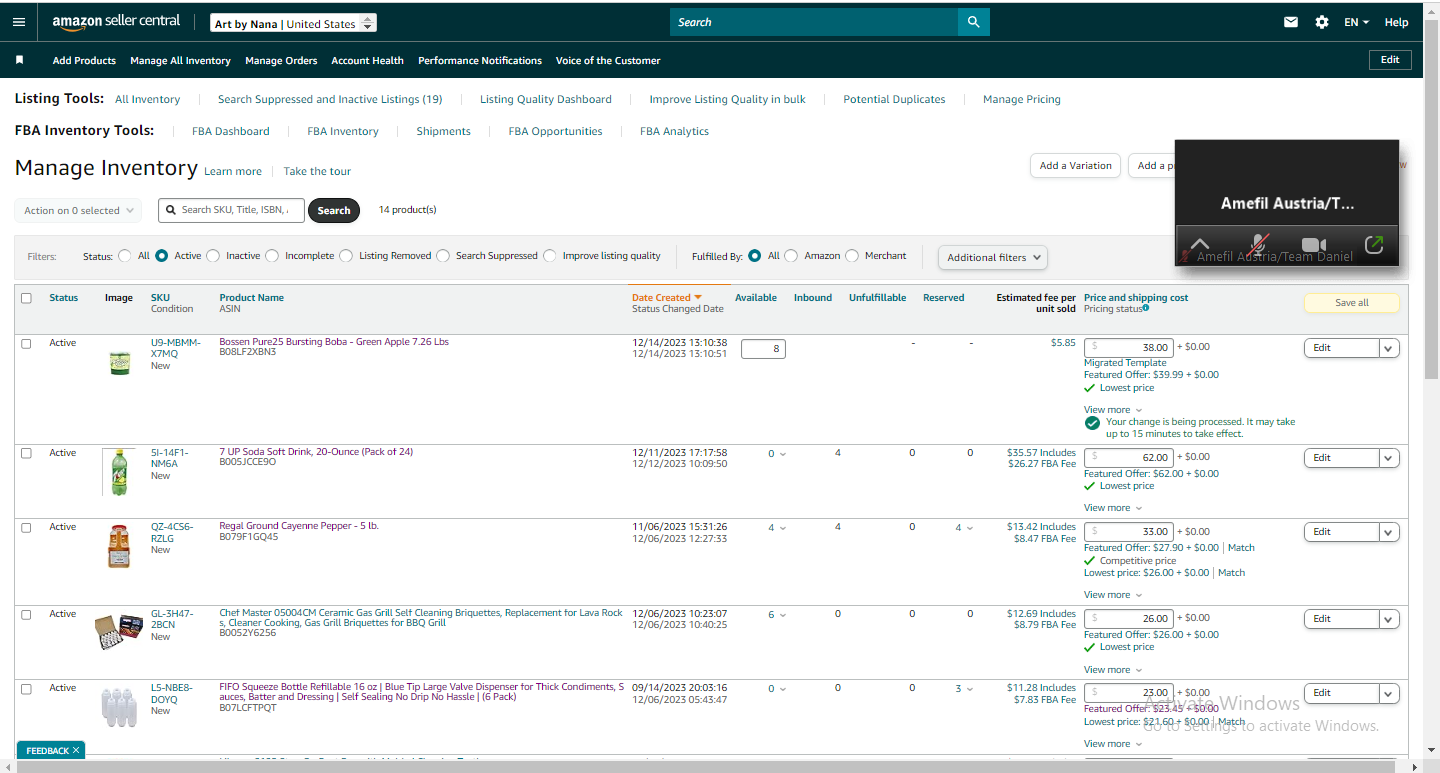The height and width of the screenshot is (773, 1440).
Task: Expand View more under Regal Cayenne price
Action: click(1113, 595)
